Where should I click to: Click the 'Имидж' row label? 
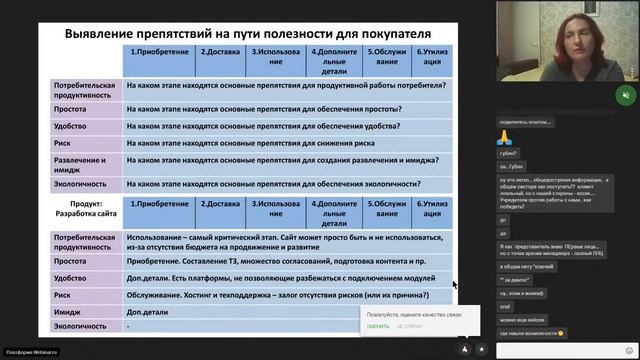point(86,312)
